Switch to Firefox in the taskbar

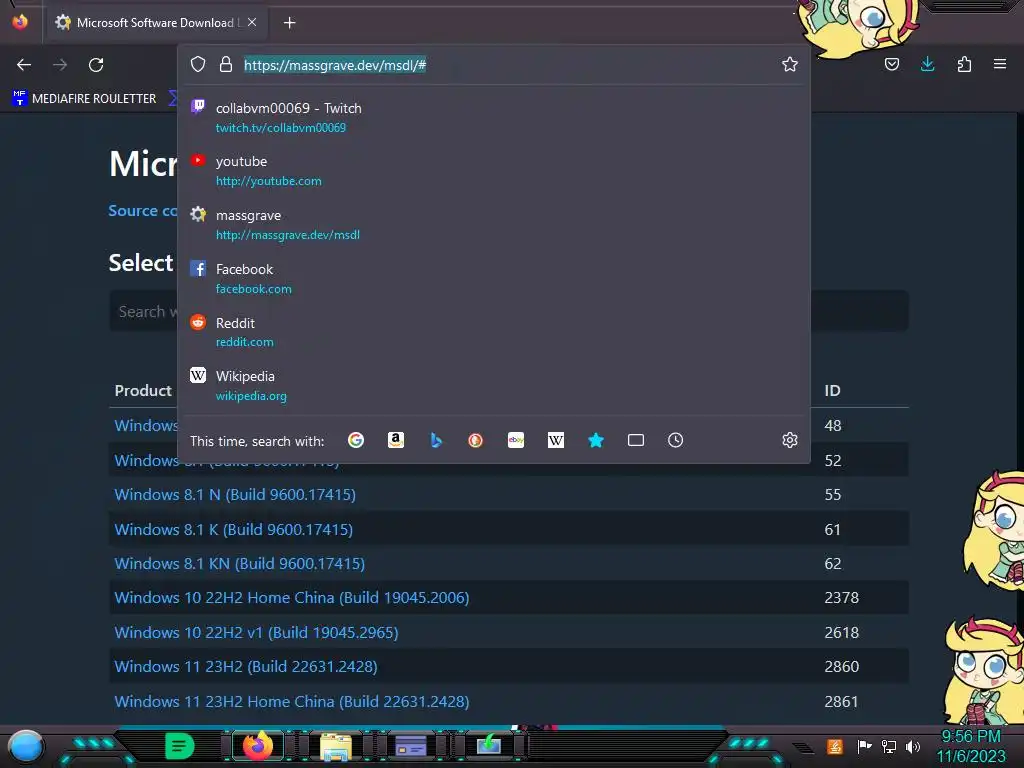click(x=258, y=746)
